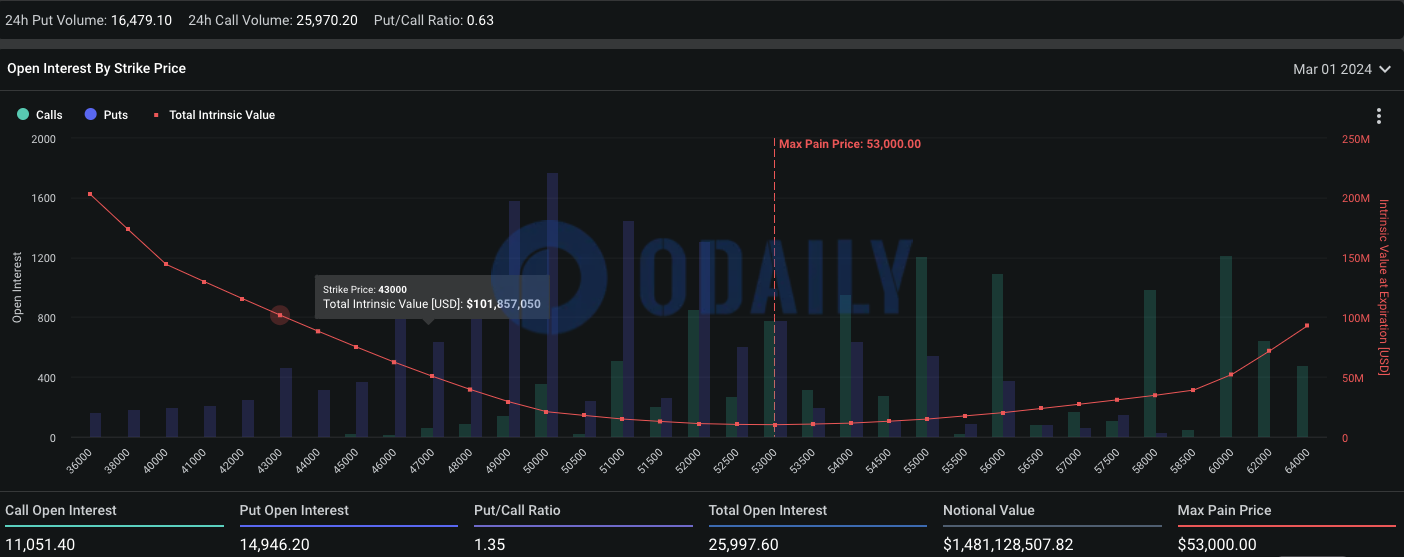This screenshot has height=557, width=1404.
Task: Click the Max Pain Price $53,000.00 value
Action: (x=1217, y=545)
